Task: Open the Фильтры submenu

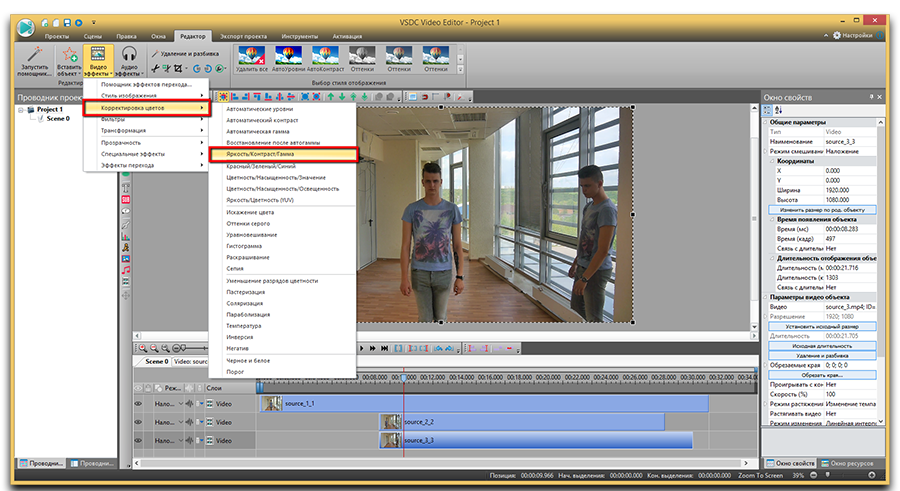Action: (147, 119)
